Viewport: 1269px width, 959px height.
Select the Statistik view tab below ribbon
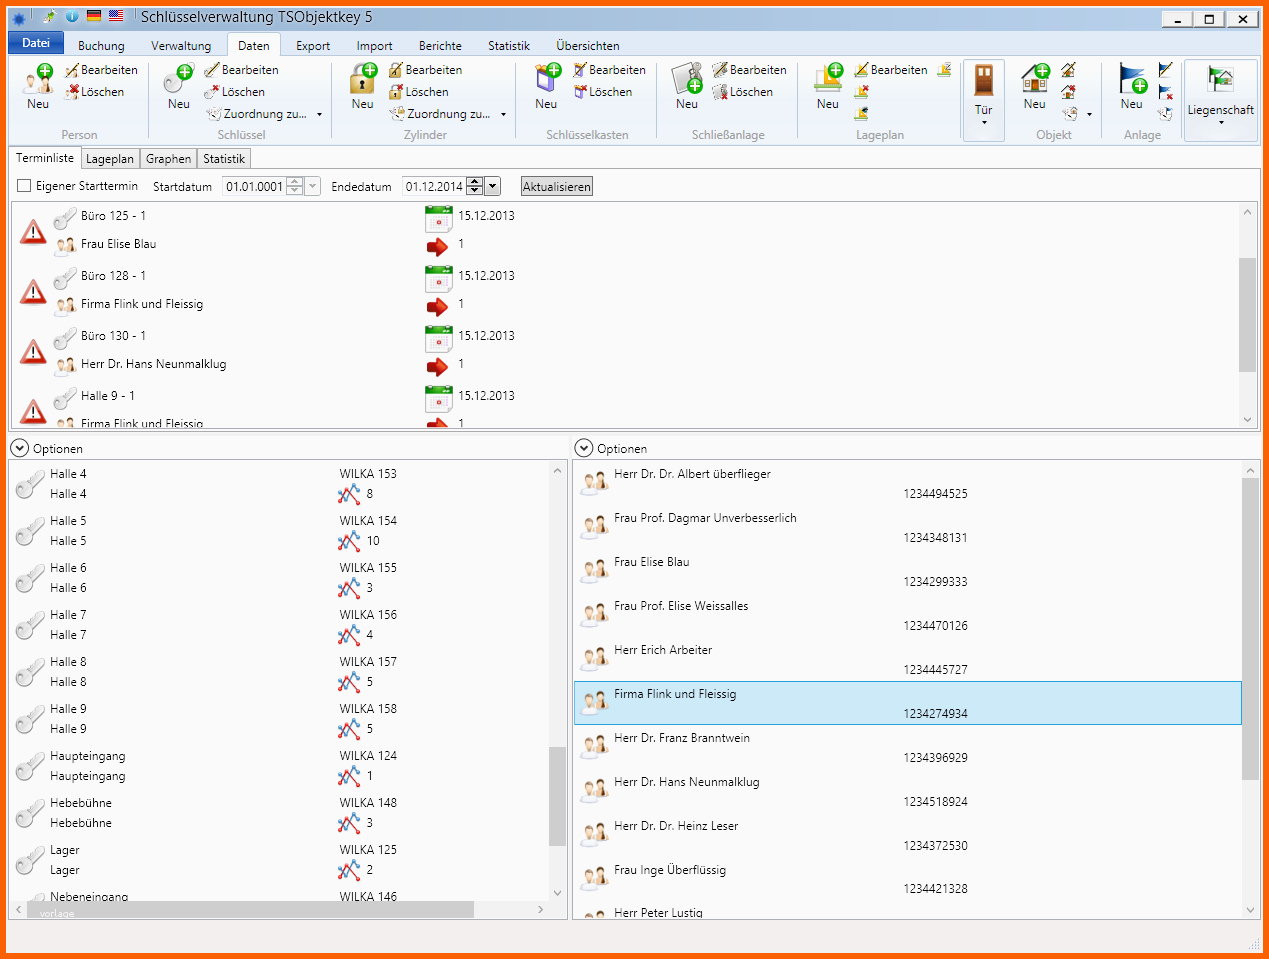pyautogui.click(x=224, y=159)
